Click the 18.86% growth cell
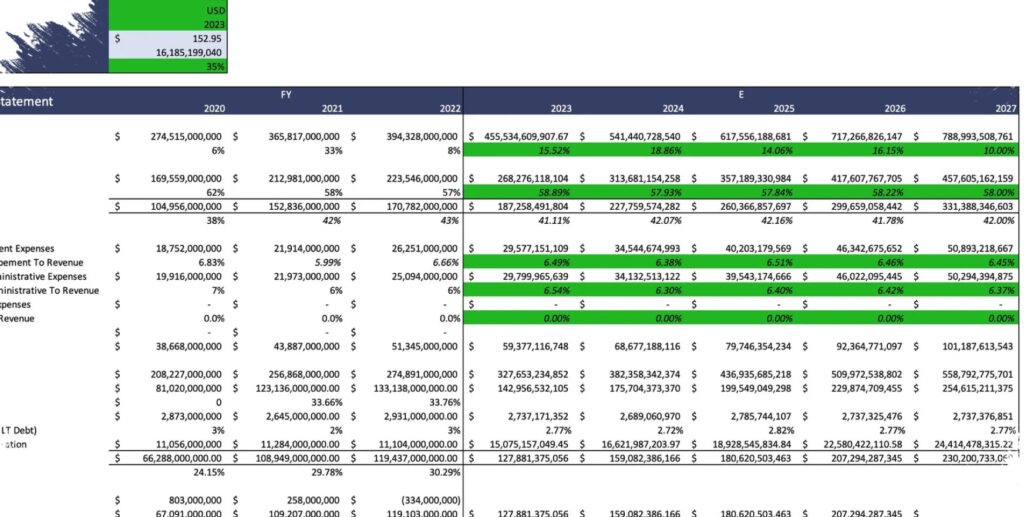1024x517 pixels. (665, 151)
